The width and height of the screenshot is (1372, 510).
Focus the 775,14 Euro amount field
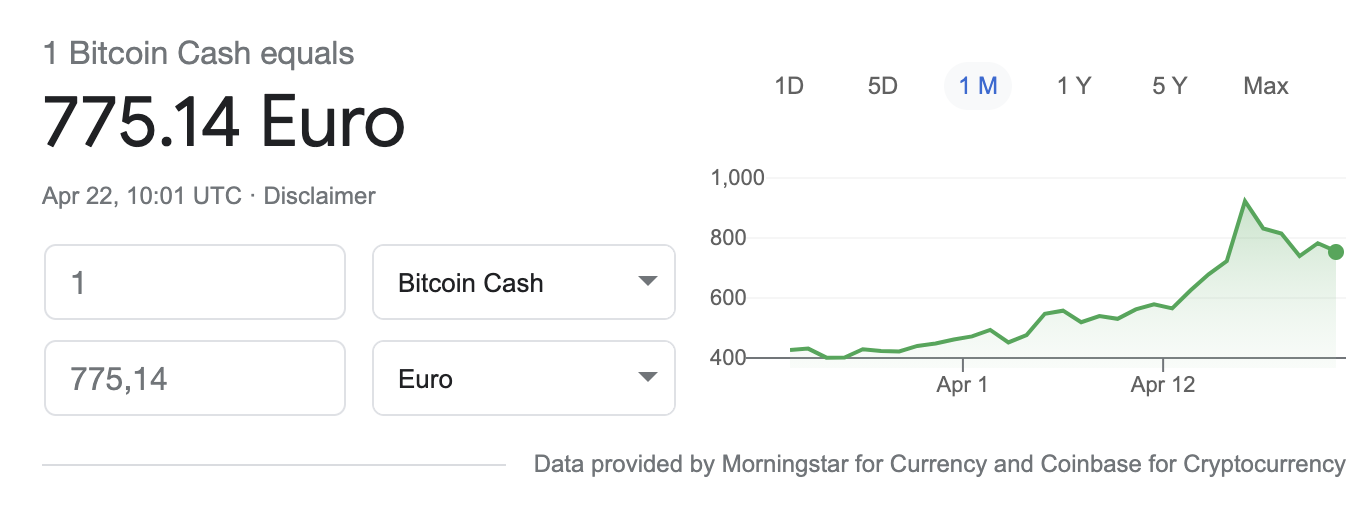[x=195, y=378]
